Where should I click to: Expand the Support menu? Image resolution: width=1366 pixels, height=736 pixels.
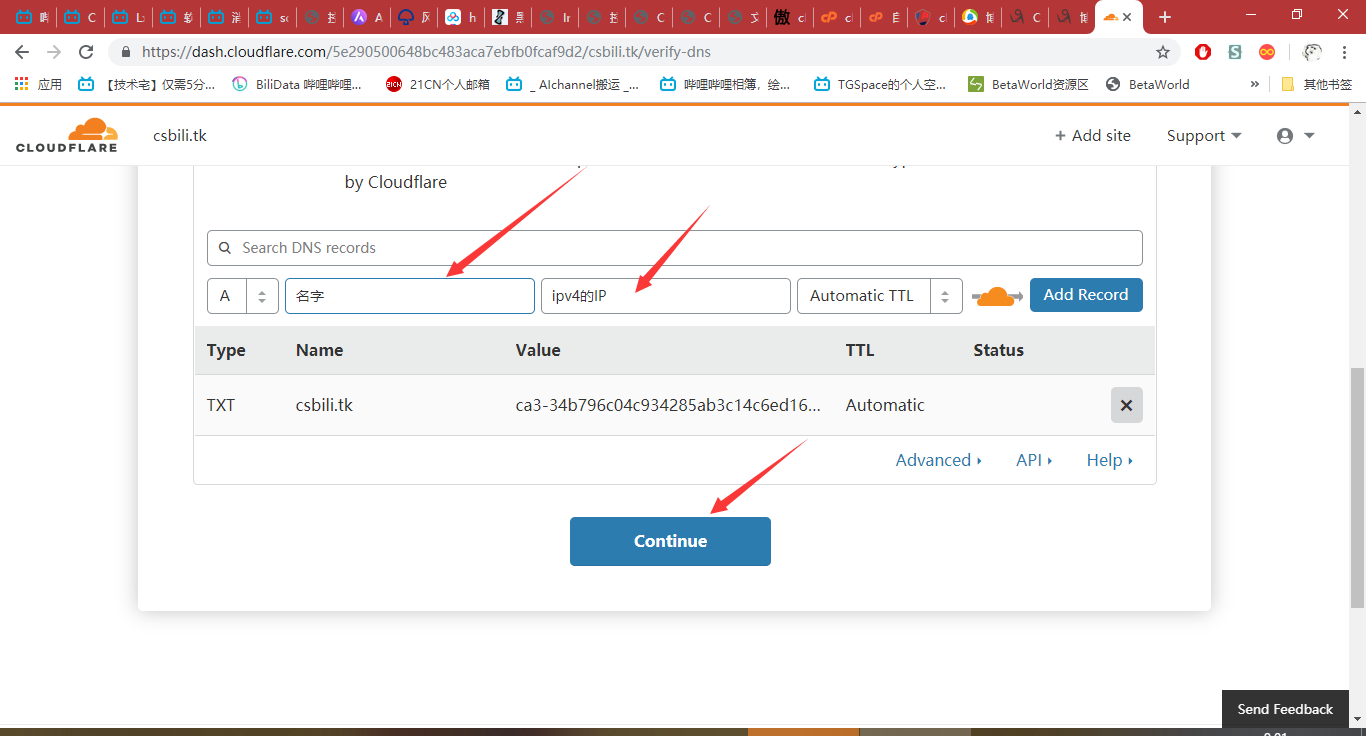coord(1204,136)
